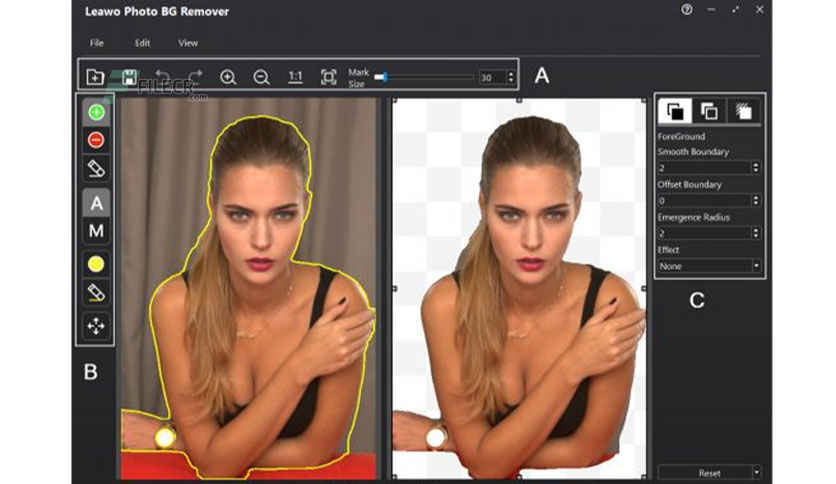Viewport: 836px width, 484px height.
Task: Select the green add foreground marker tool
Action: pos(96,112)
